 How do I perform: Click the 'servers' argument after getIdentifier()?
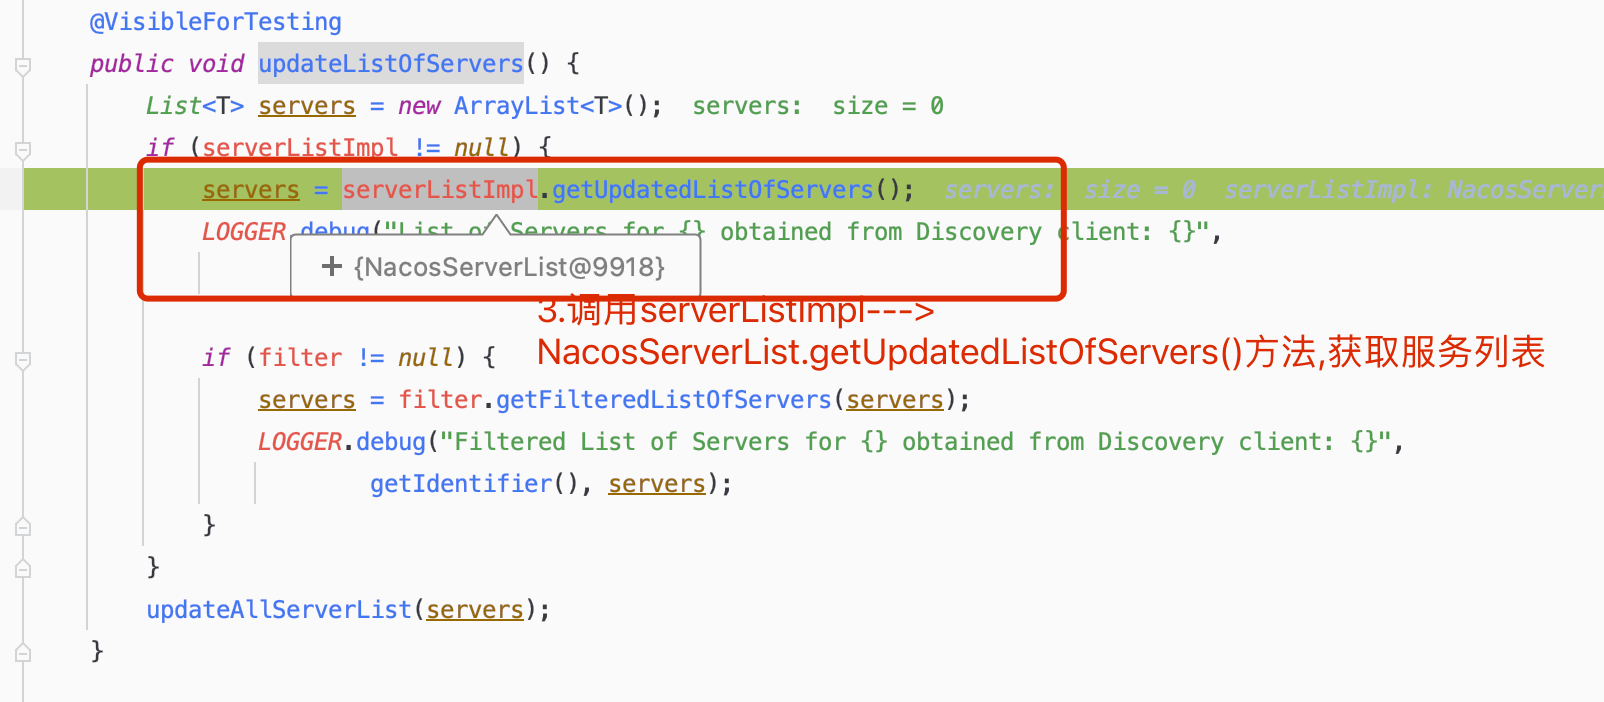[657, 484]
